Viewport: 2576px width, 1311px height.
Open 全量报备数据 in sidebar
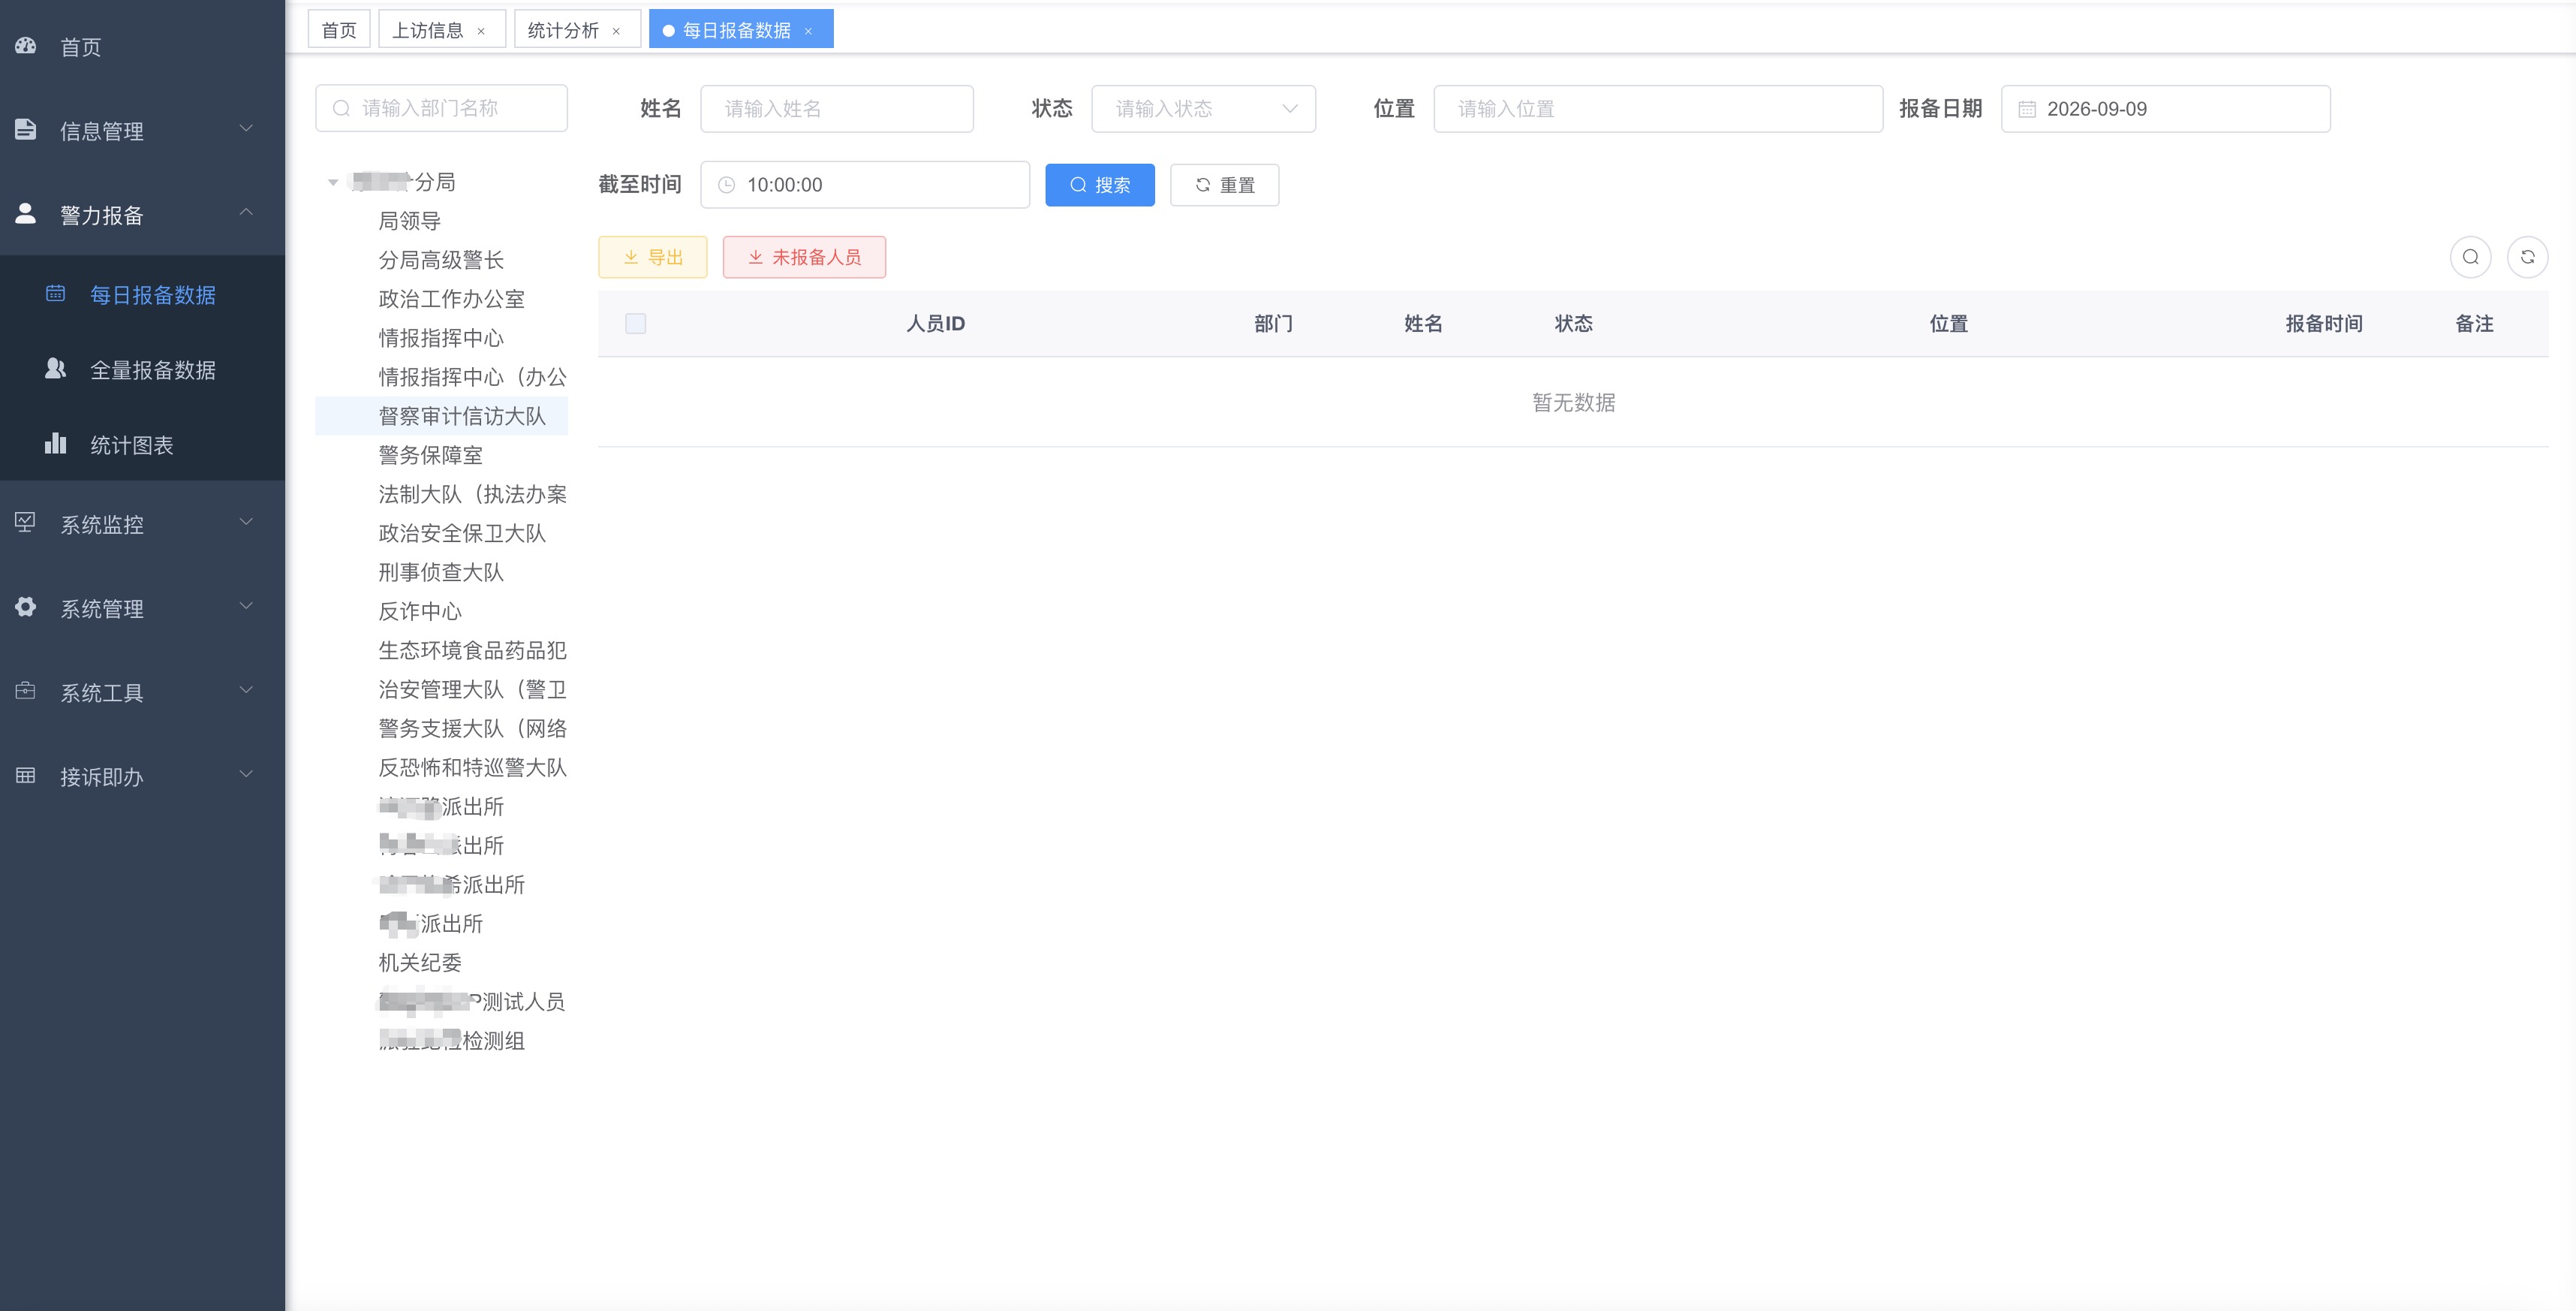[x=142, y=369]
